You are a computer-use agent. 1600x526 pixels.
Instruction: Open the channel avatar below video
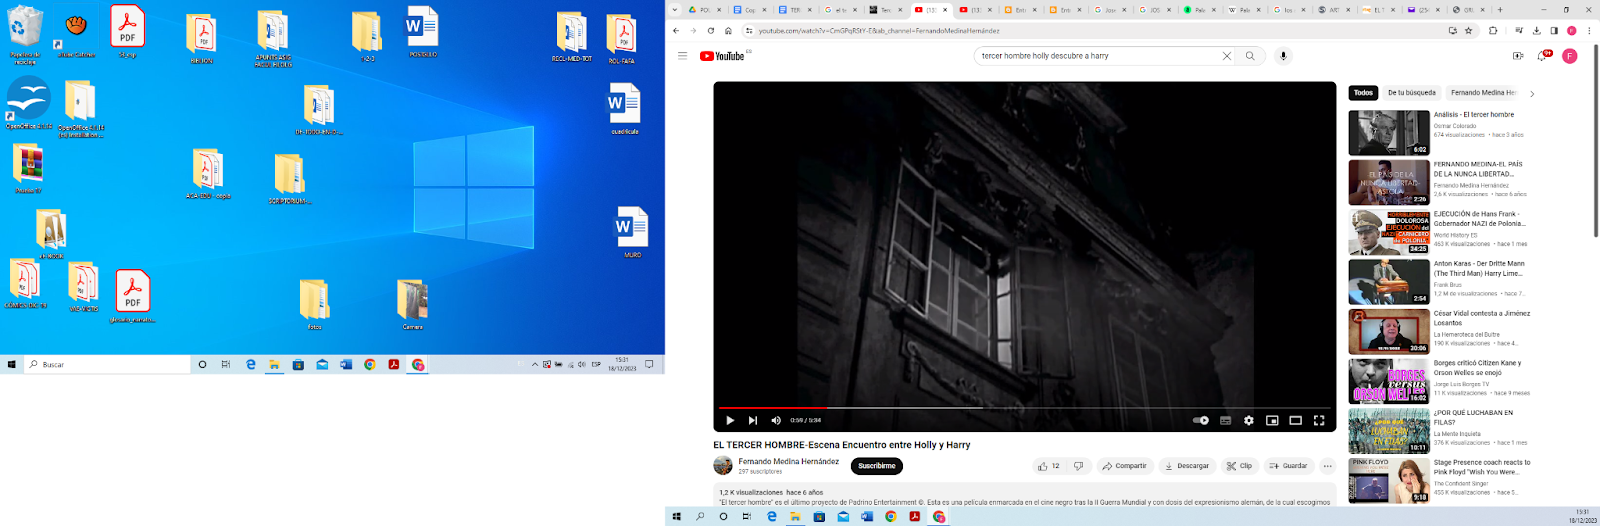(x=723, y=466)
